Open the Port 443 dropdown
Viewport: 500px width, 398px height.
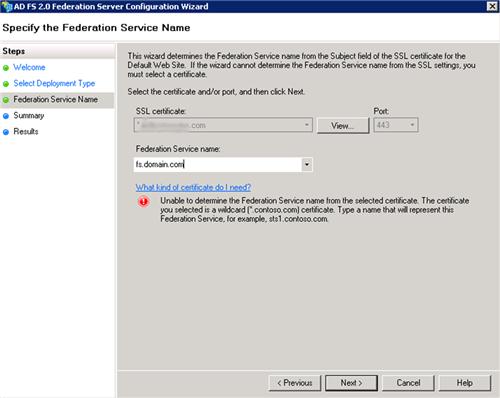(x=396, y=125)
